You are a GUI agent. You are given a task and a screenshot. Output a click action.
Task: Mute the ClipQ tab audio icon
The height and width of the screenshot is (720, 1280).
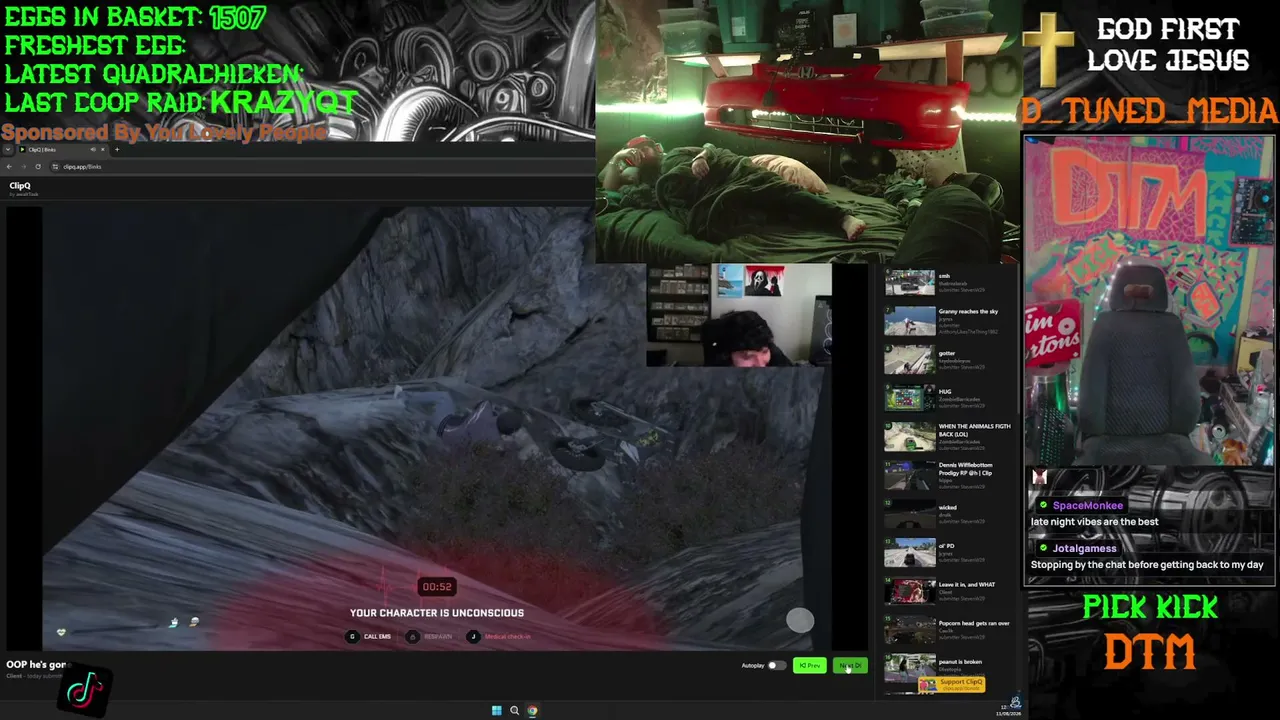tap(95, 150)
